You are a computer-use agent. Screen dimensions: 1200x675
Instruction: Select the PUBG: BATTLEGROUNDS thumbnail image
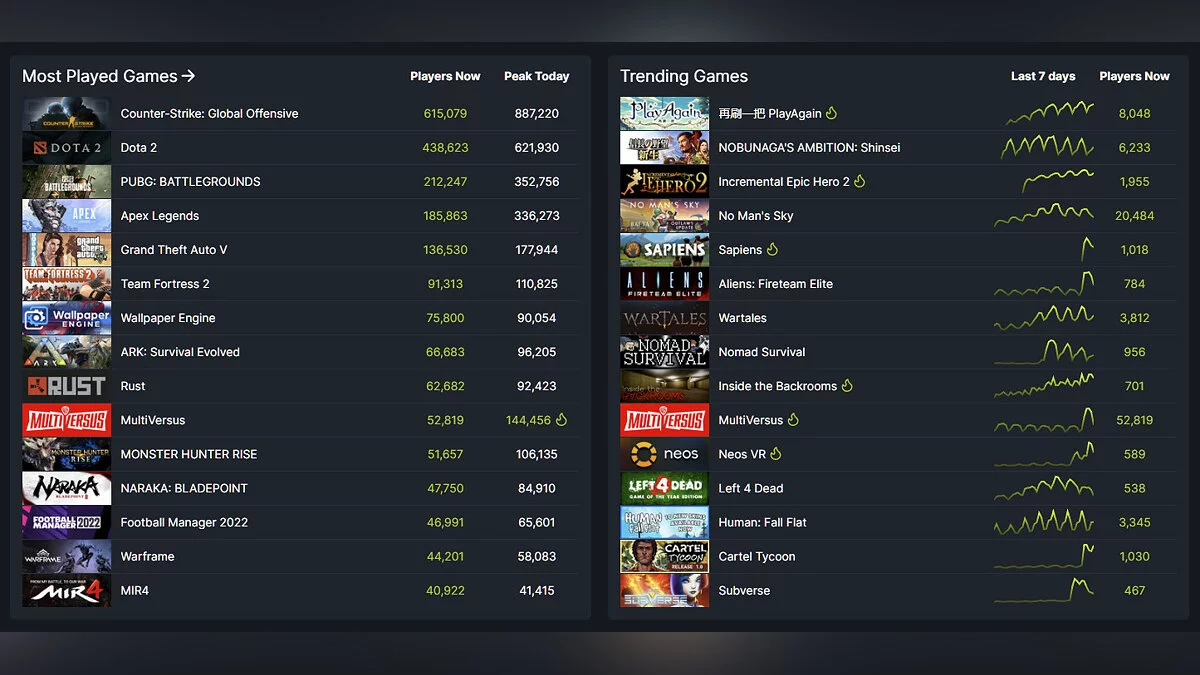coord(67,182)
